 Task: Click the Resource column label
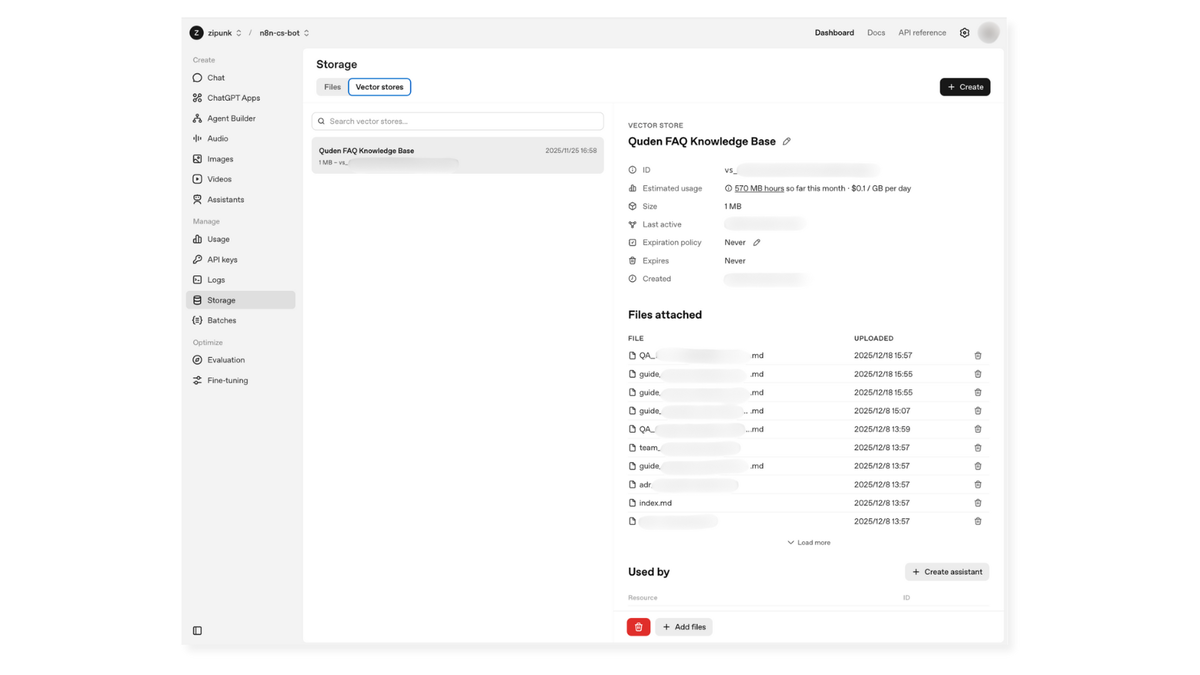pyautogui.click(x=643, y=598)
